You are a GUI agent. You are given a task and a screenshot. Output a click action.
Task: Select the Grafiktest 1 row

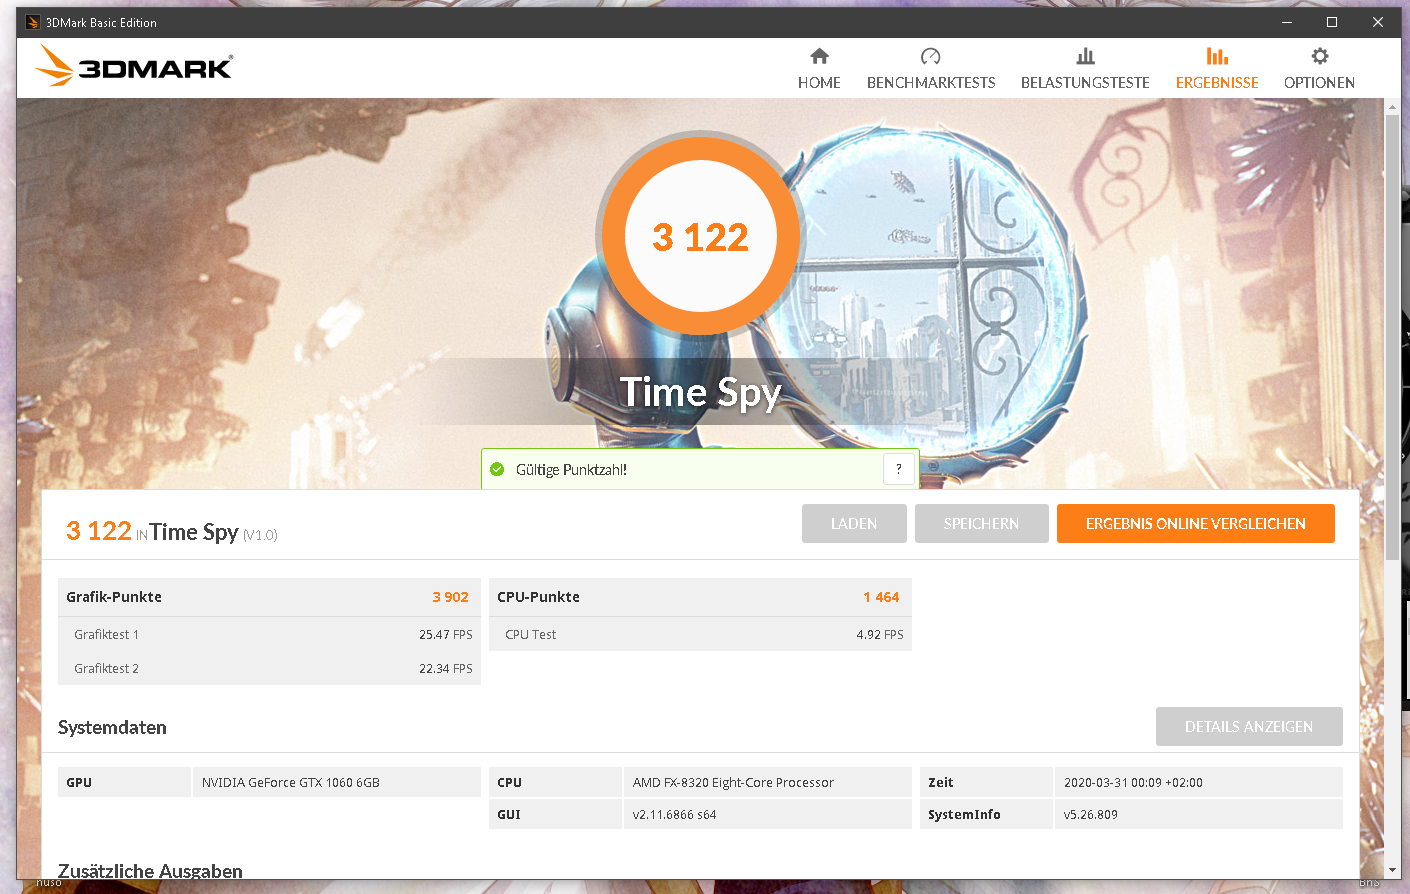coord(269,634)
